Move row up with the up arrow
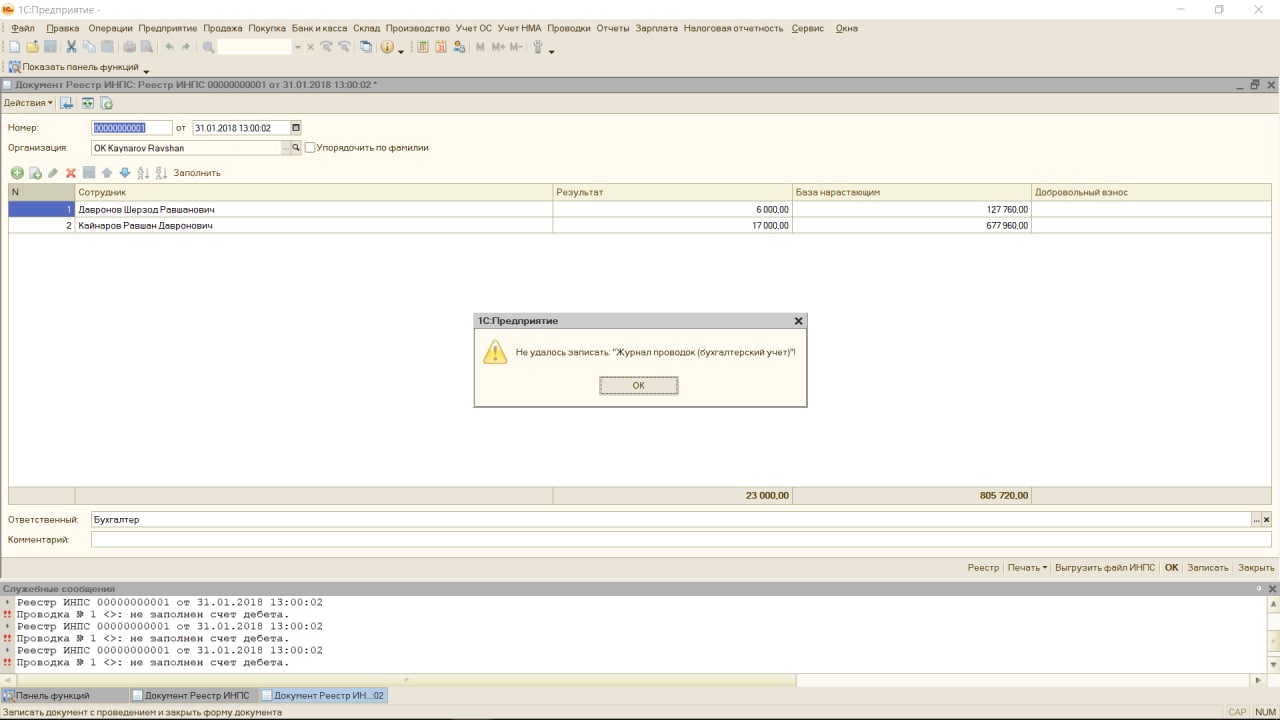Image resolution: width=1280 pixels, height=720 pixels. coord(107,173)
